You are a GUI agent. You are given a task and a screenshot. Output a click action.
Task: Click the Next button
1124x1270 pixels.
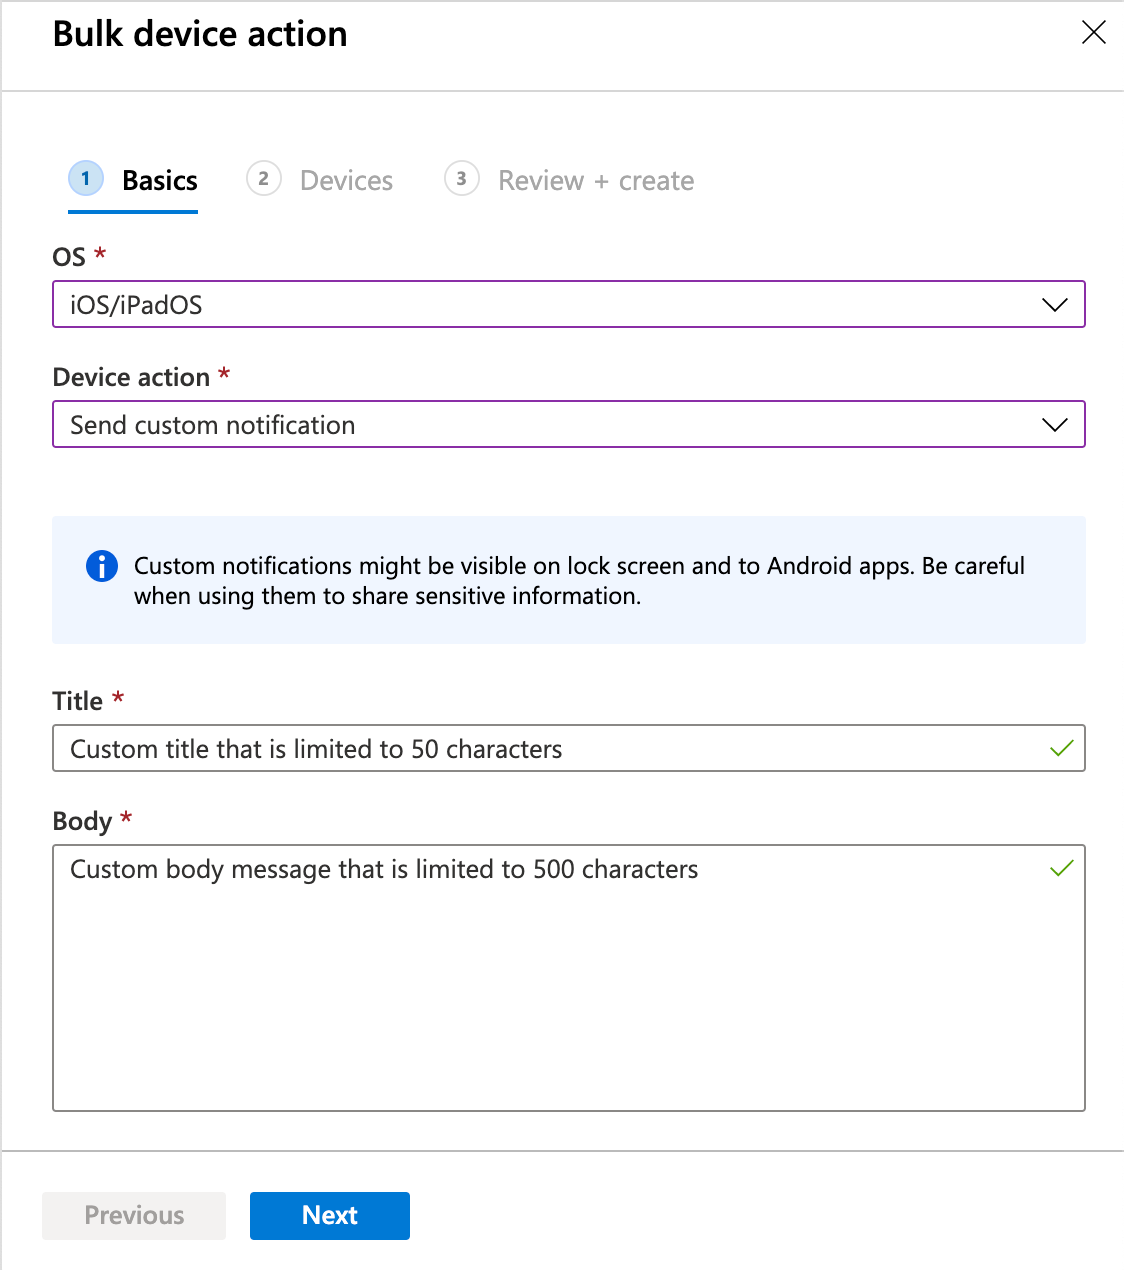tap(329, 1215)
